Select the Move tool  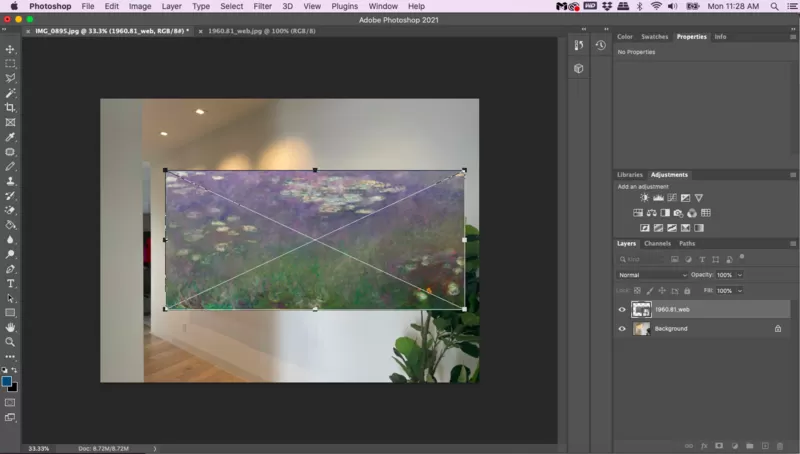[x=10, y=49]
